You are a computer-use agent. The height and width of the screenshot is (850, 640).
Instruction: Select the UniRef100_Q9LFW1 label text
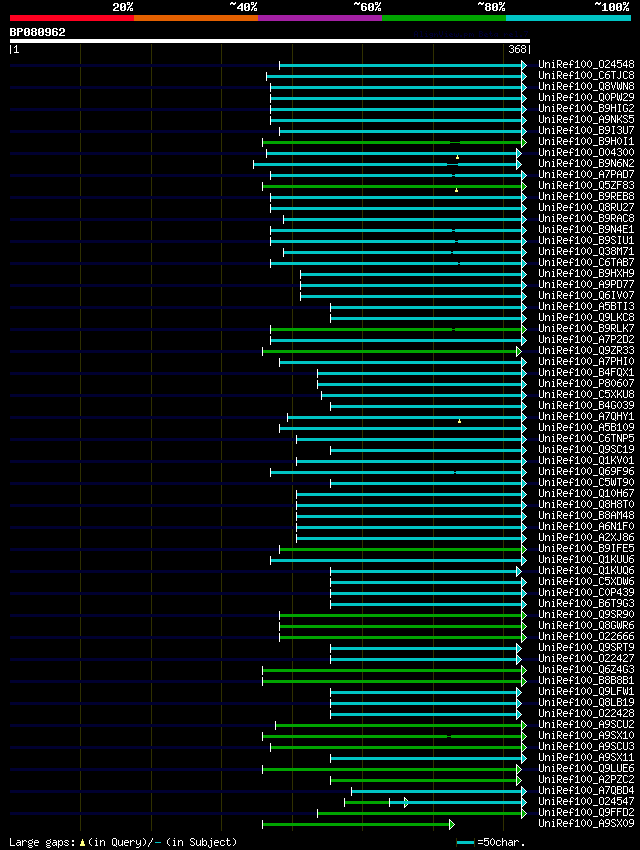coord(586,691)
